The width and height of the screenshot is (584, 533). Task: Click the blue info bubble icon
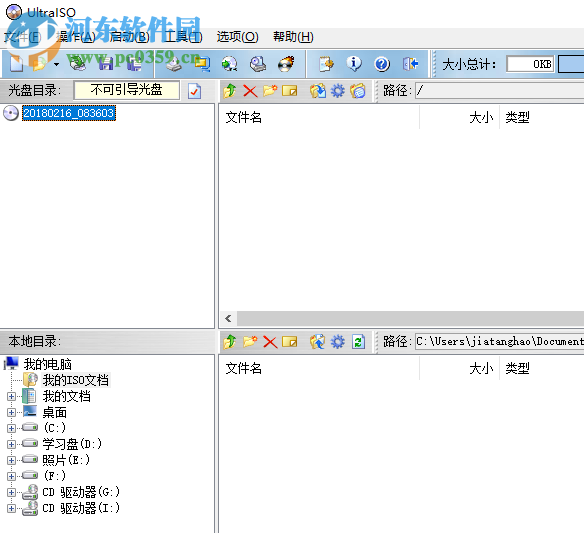click(x=354, y=64)
